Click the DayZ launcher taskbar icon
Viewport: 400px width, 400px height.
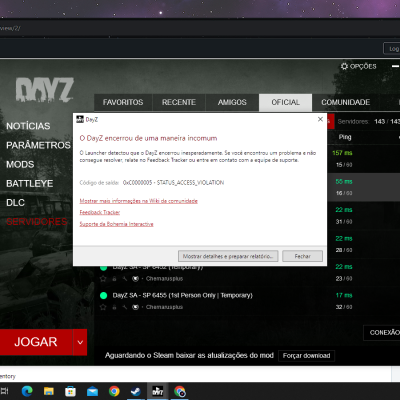coord(157,391)
